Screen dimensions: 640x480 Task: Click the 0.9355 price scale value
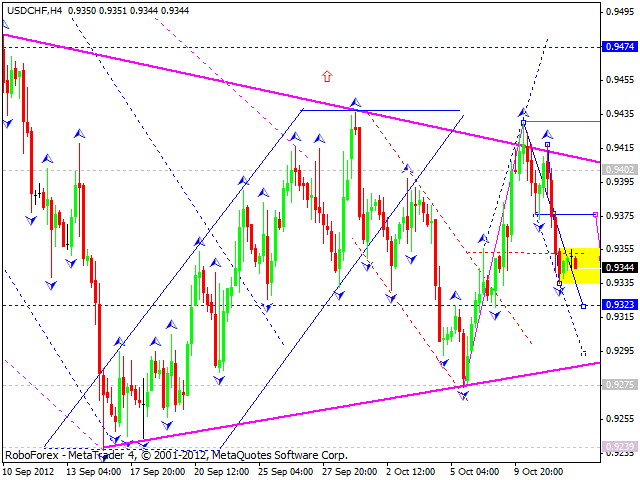[x=620, y=249]
